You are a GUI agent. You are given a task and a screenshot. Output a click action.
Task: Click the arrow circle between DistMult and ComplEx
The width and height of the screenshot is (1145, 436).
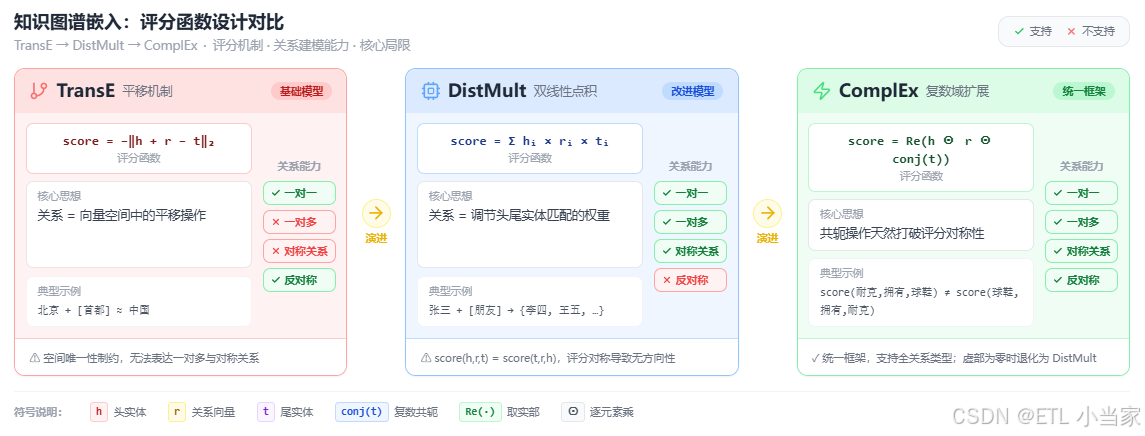(767, 213)
